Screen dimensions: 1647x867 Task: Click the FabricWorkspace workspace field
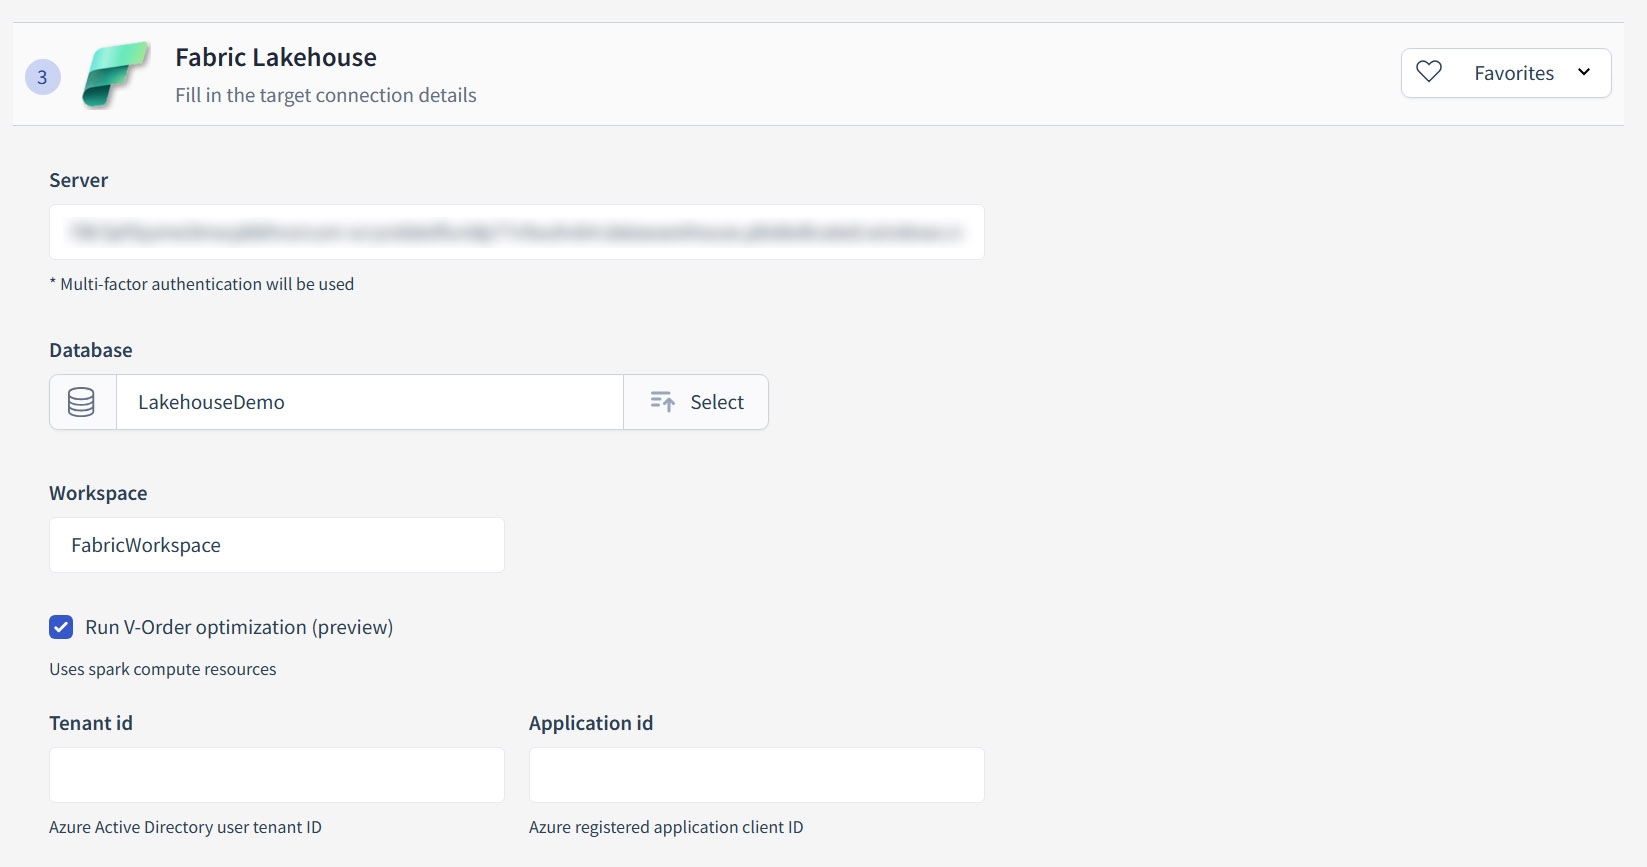tap(276, 545)
